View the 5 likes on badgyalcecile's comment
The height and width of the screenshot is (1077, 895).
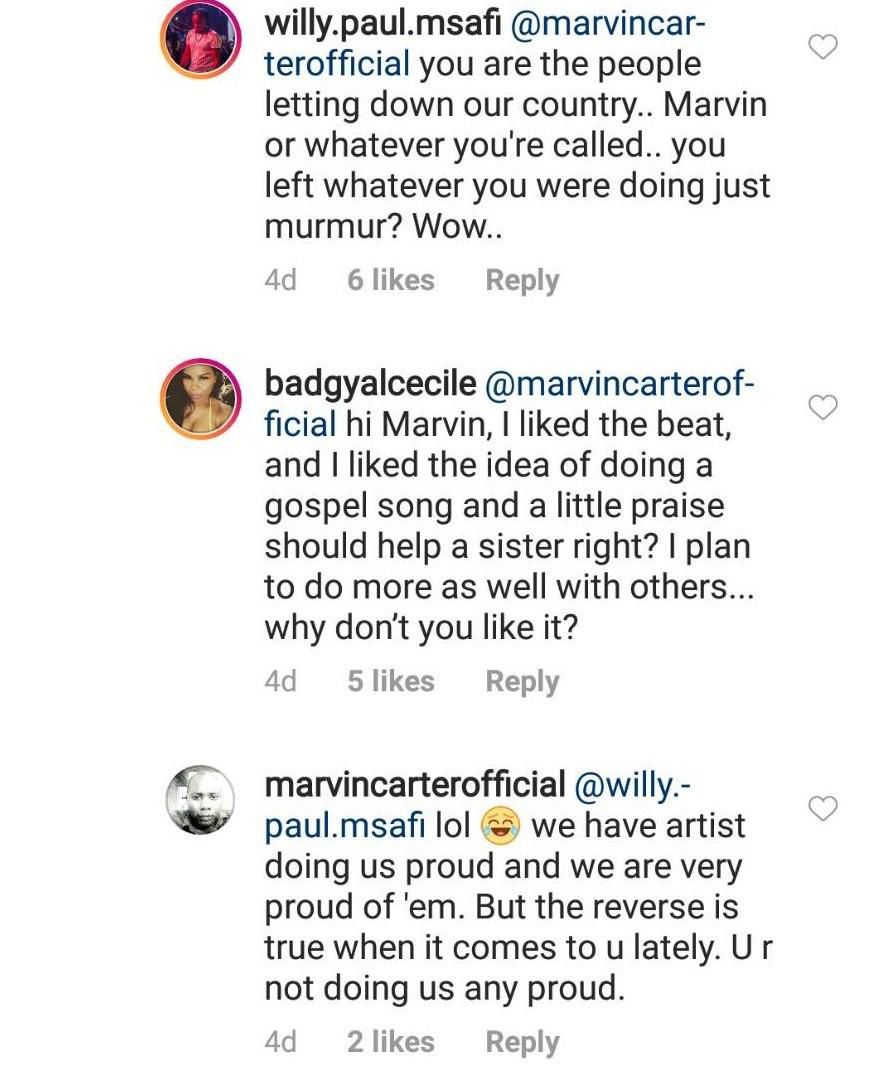point(390,681)
